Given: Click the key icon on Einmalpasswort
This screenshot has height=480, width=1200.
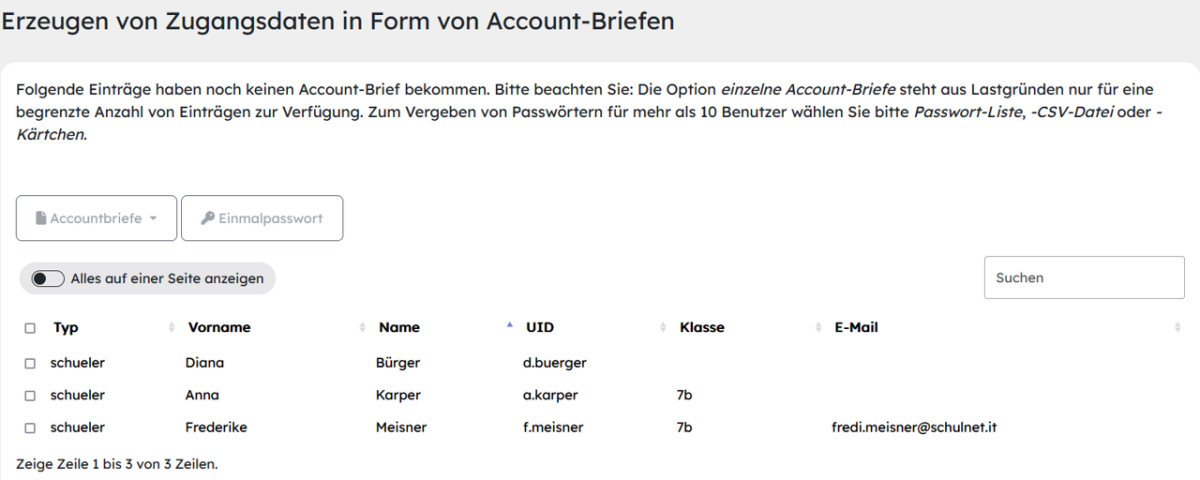Looking at the screenshot, I should [208, 218].
